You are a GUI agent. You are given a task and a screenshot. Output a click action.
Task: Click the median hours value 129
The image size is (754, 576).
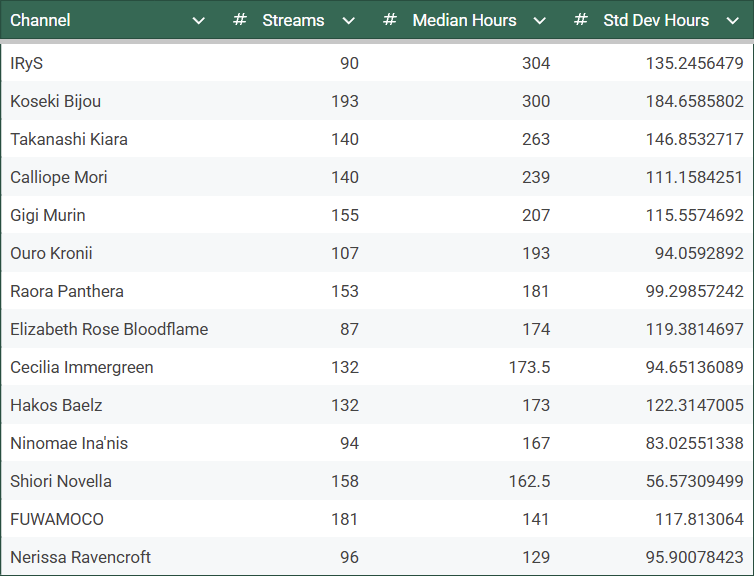[x=536, y=557]
